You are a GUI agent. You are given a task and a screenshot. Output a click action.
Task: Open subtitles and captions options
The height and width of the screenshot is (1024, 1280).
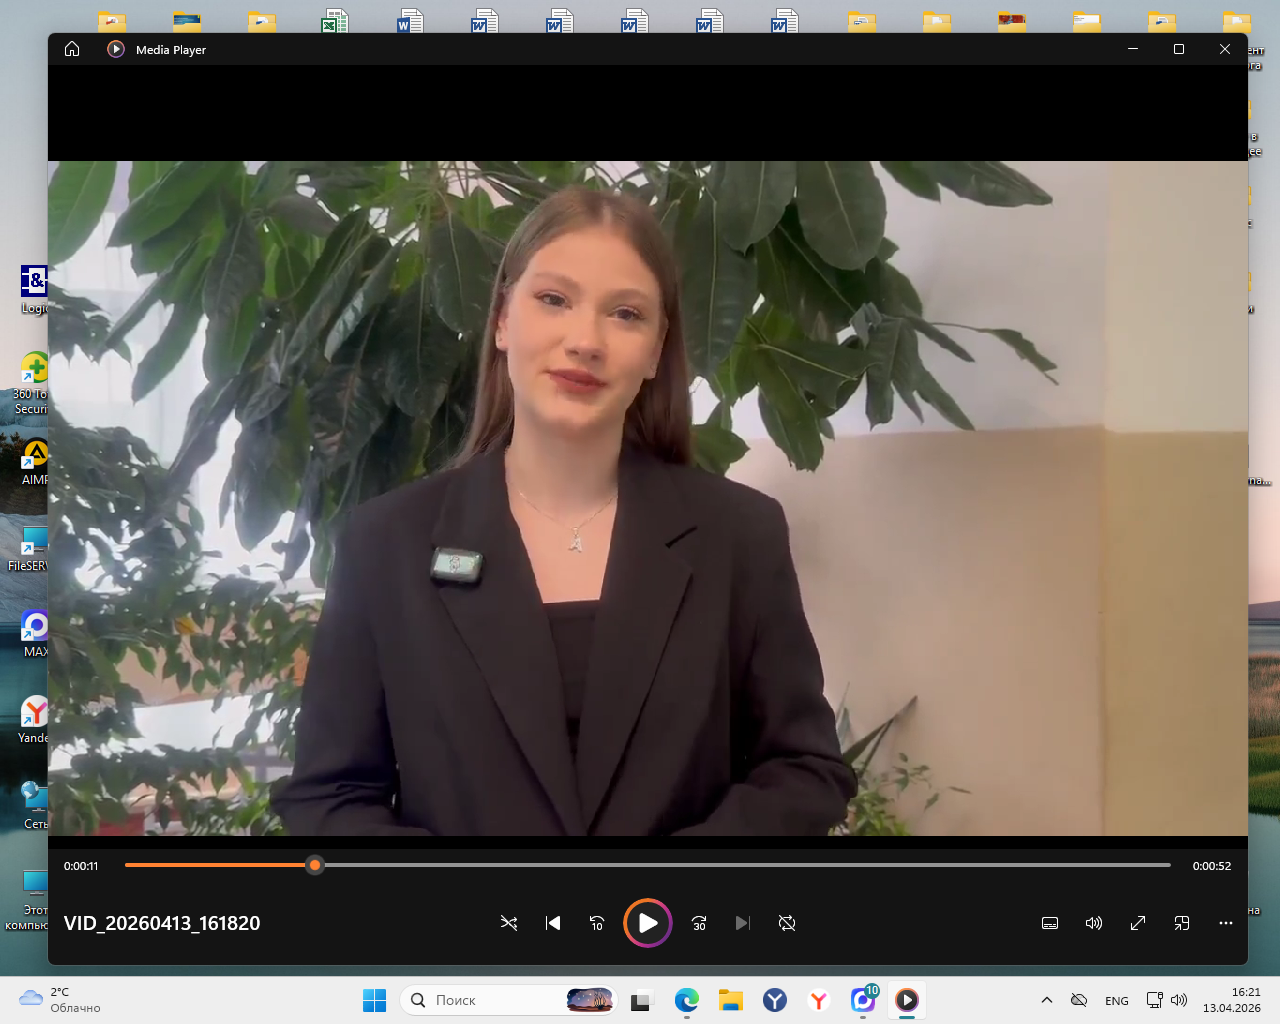click(x=1050, y=923)
